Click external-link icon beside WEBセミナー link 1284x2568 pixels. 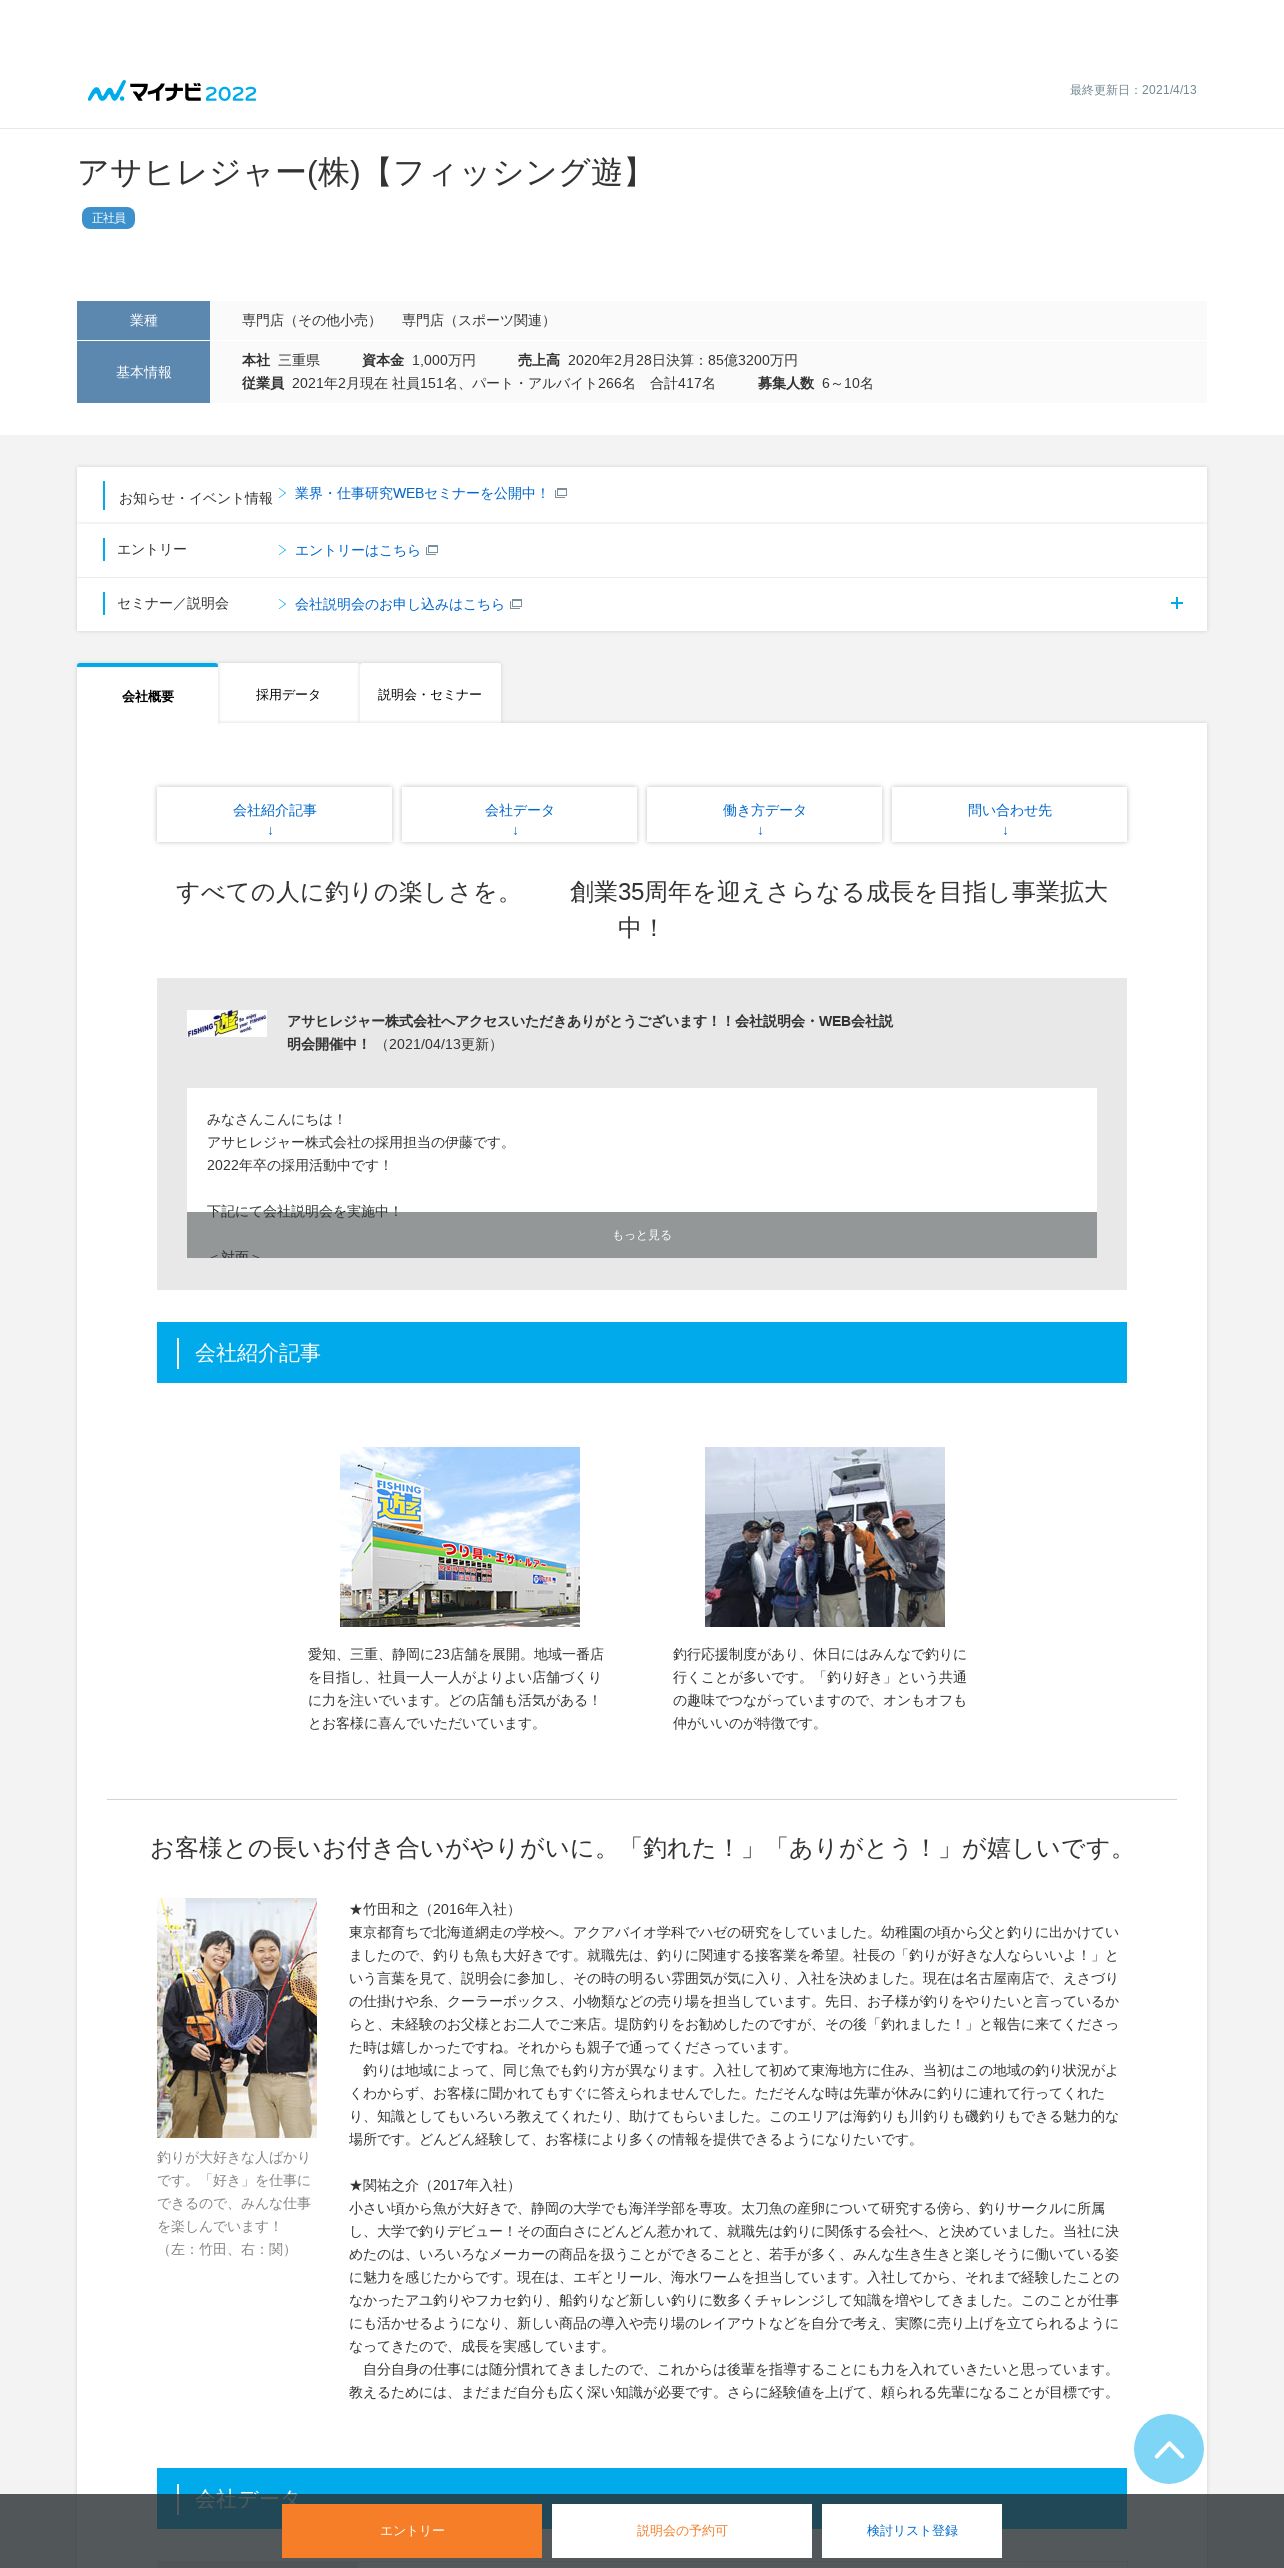(561, 493)
